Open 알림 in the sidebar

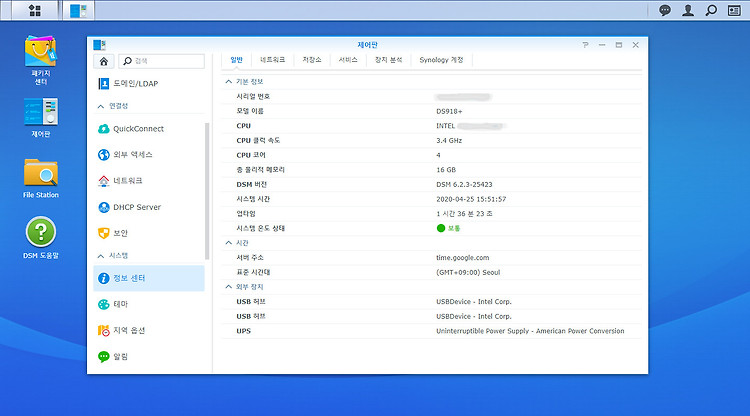149,356
